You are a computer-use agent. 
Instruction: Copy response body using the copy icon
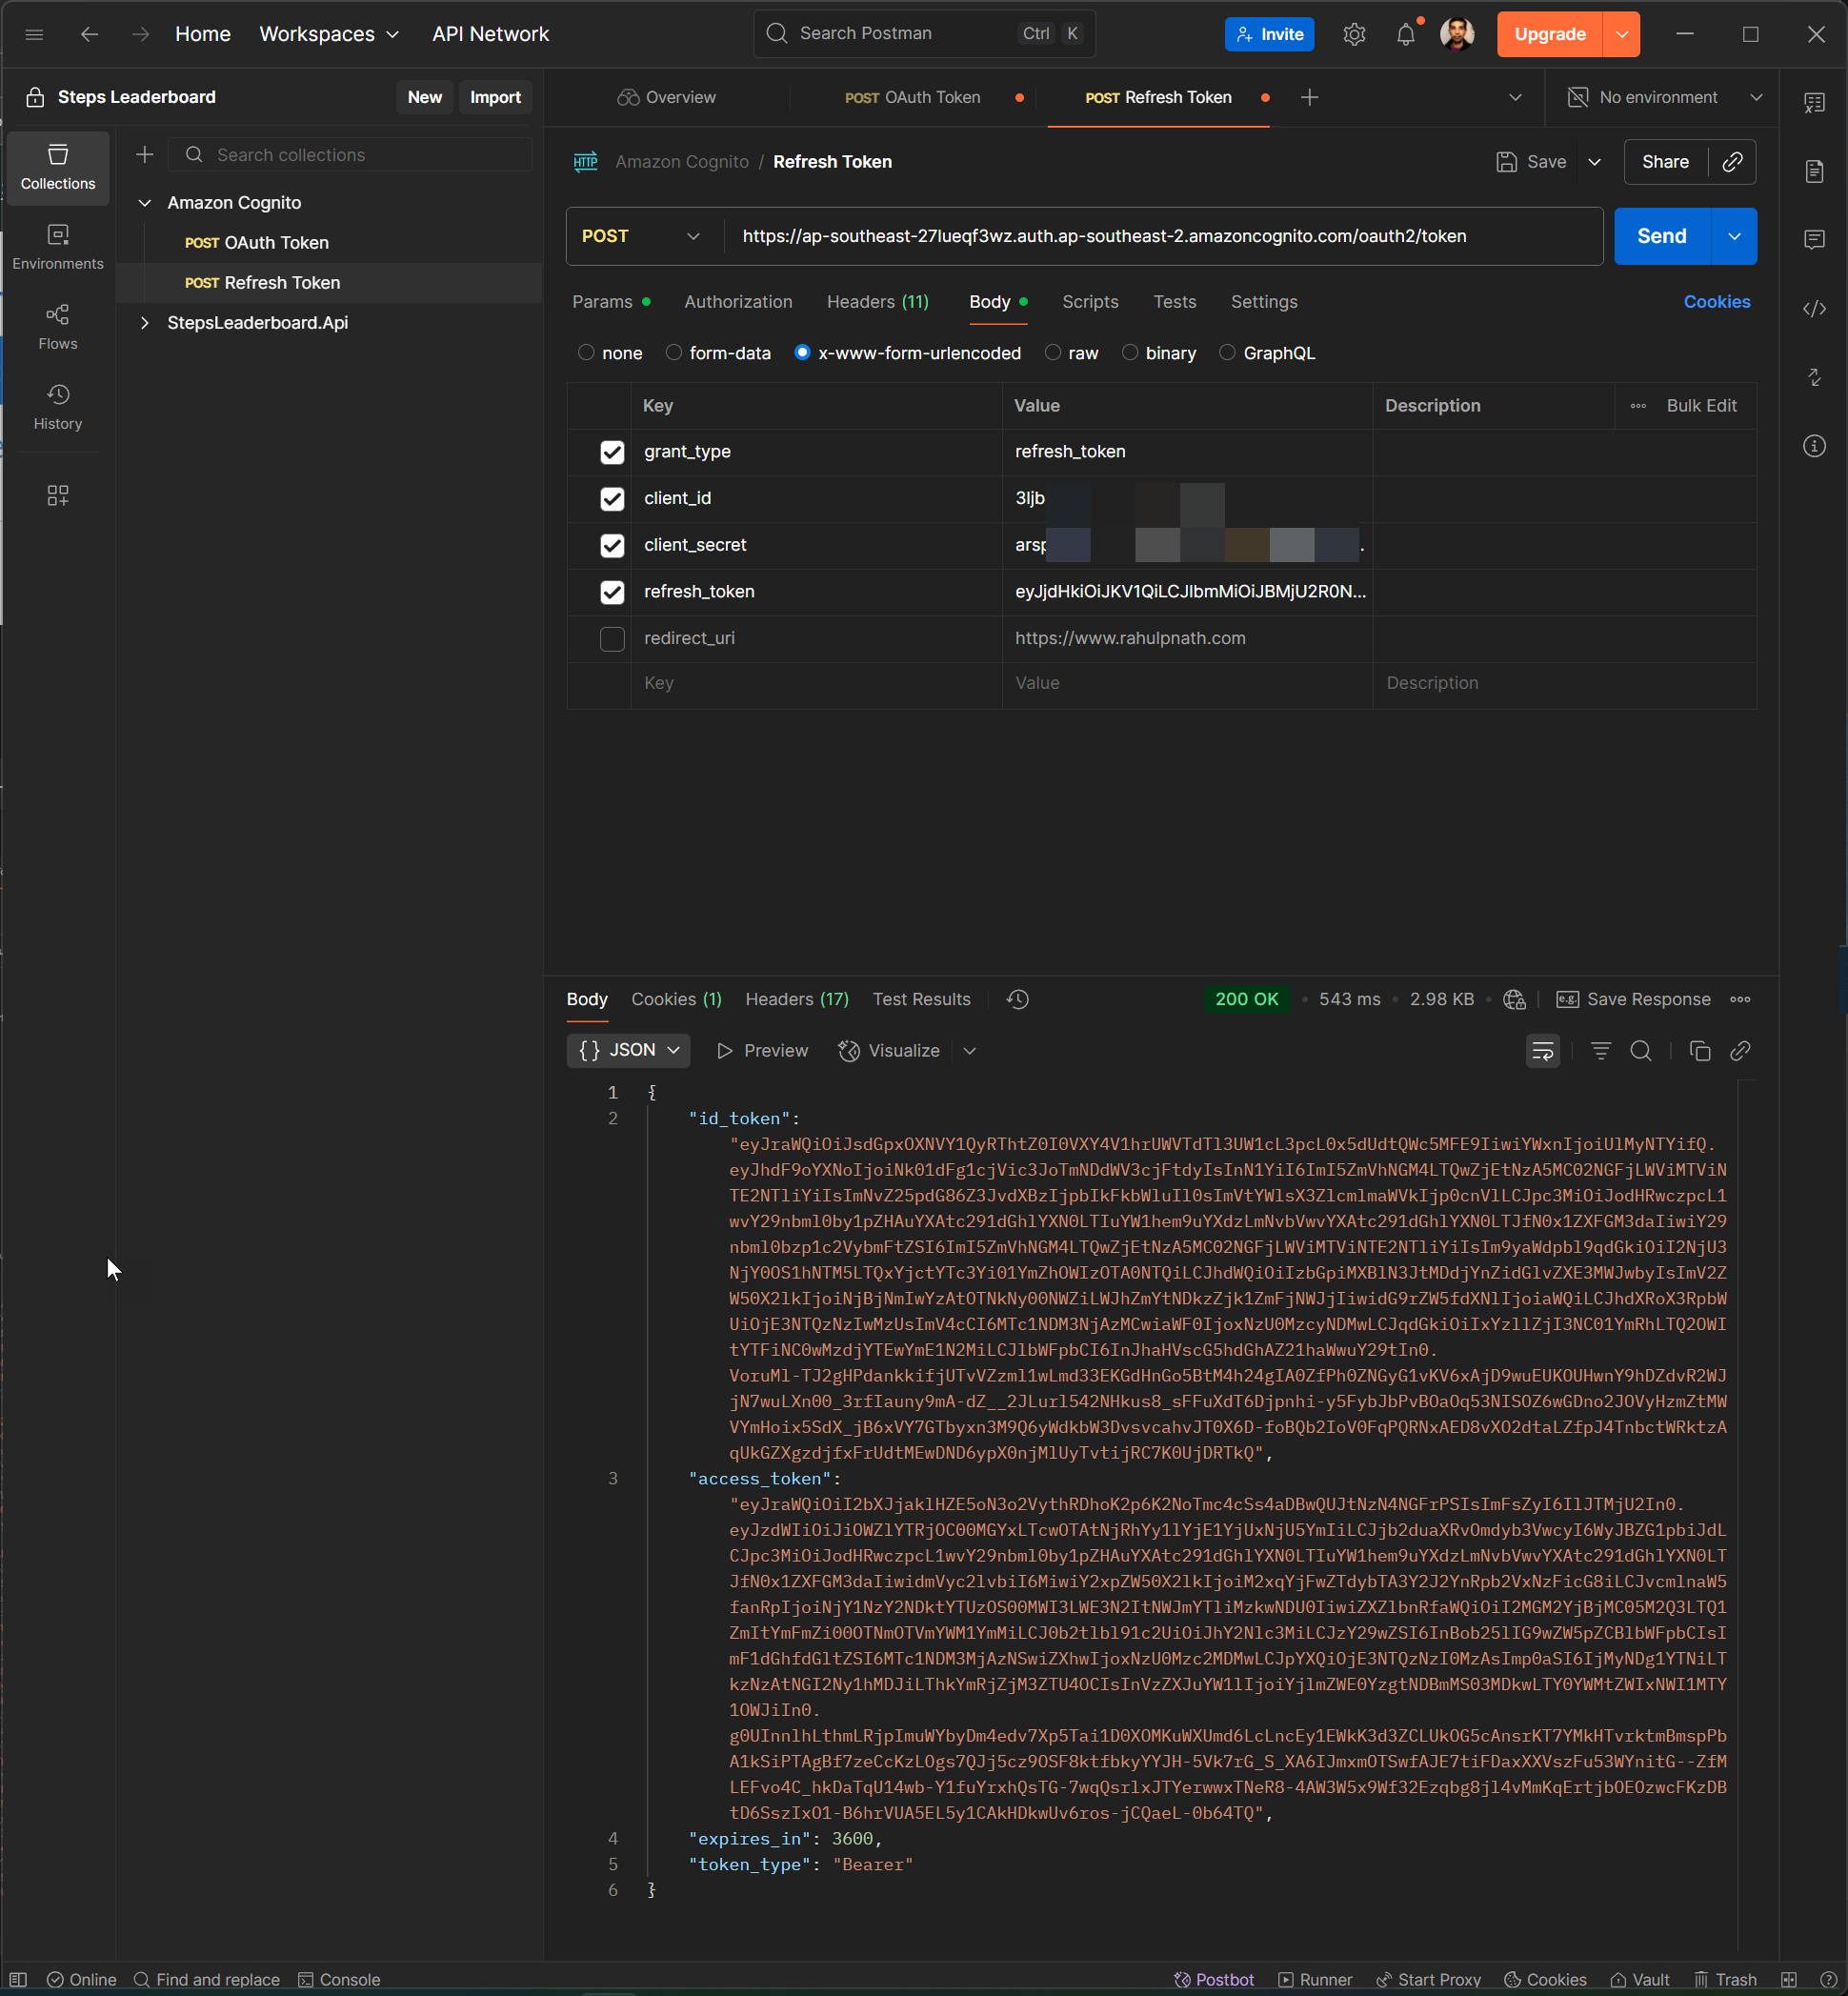(x=1699, y=1050)
